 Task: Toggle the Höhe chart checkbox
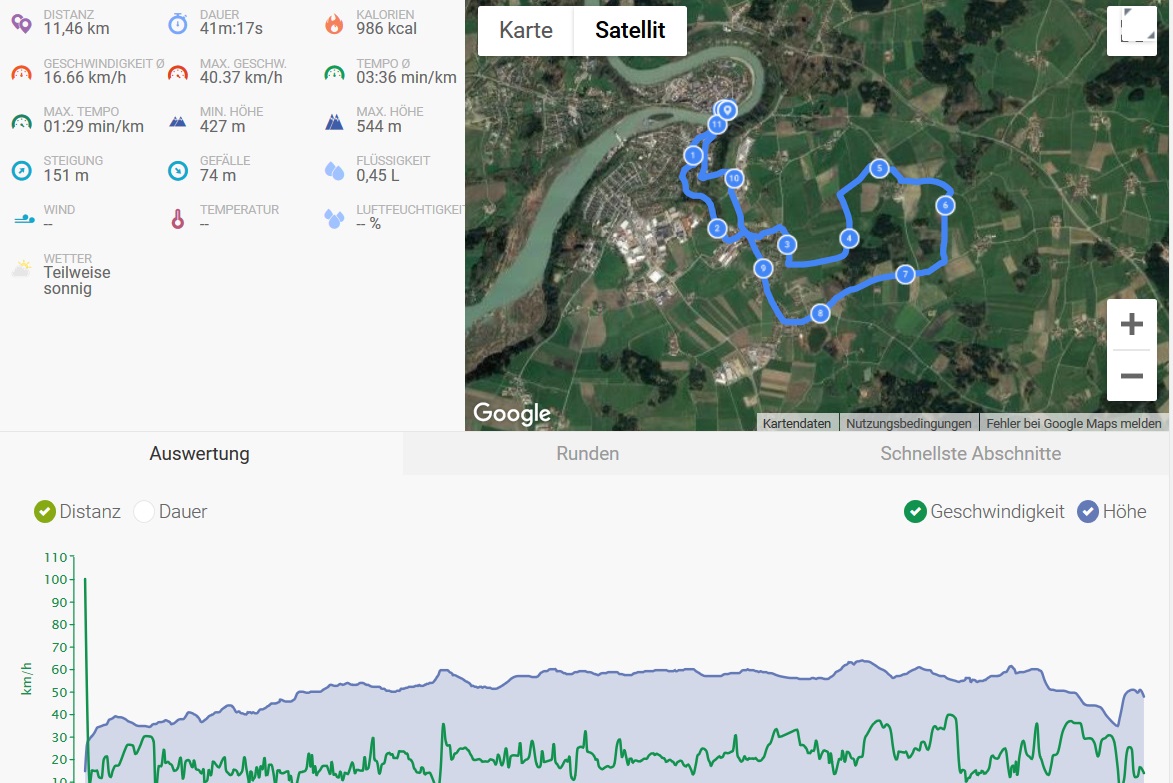[x=1088, y=512]
